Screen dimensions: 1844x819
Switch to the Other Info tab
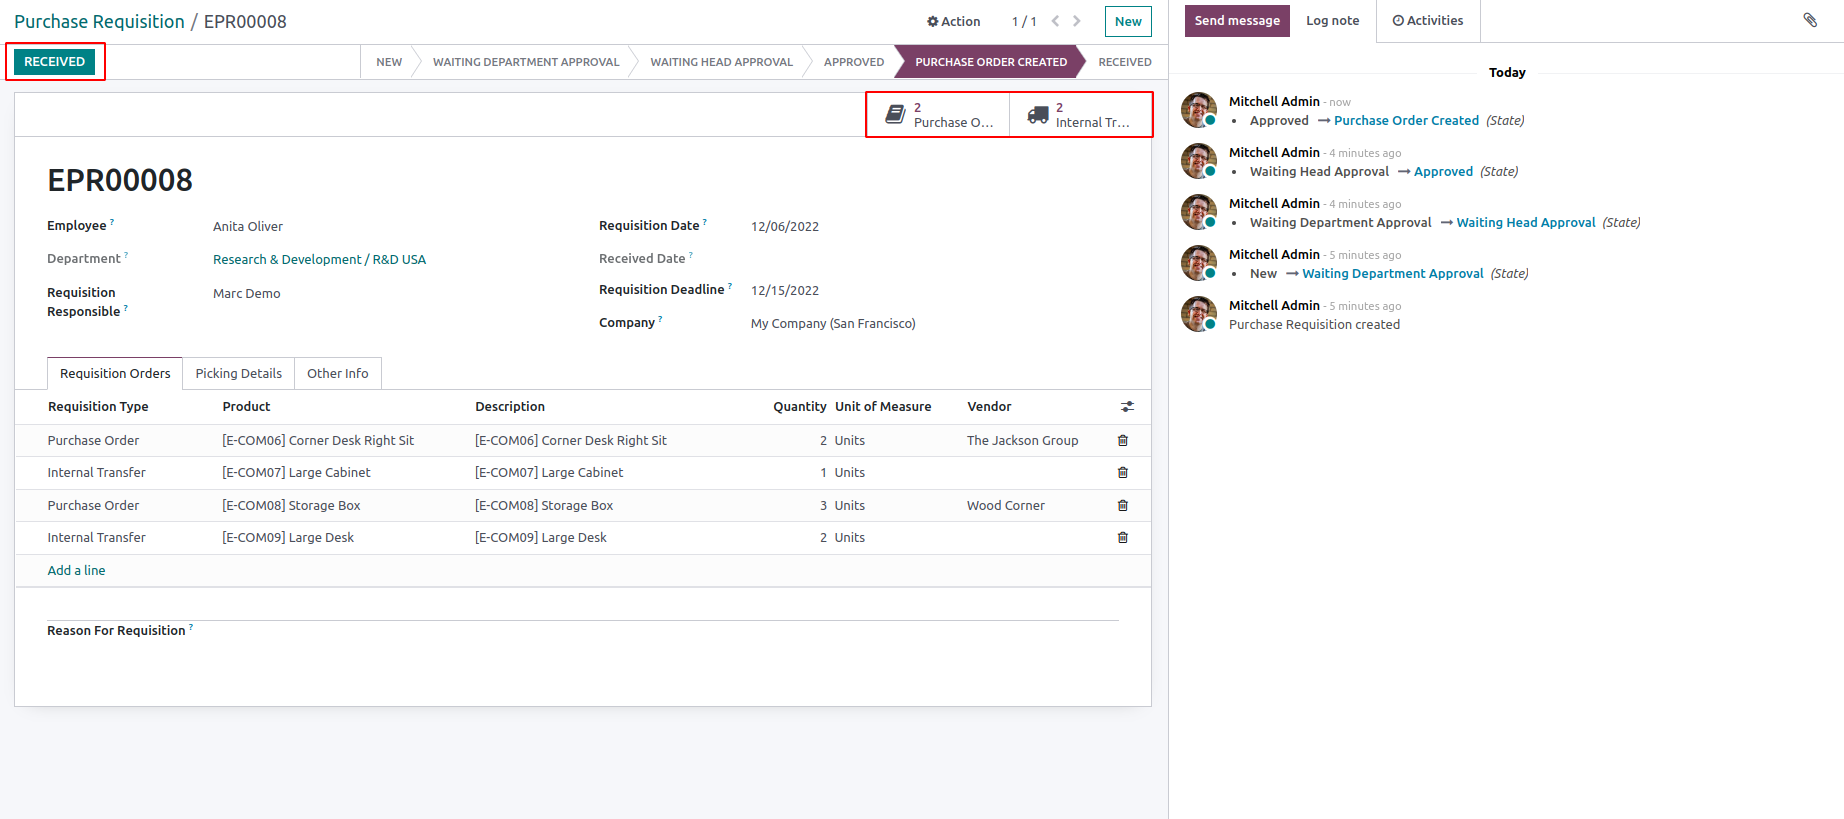[x=337, y=374]
